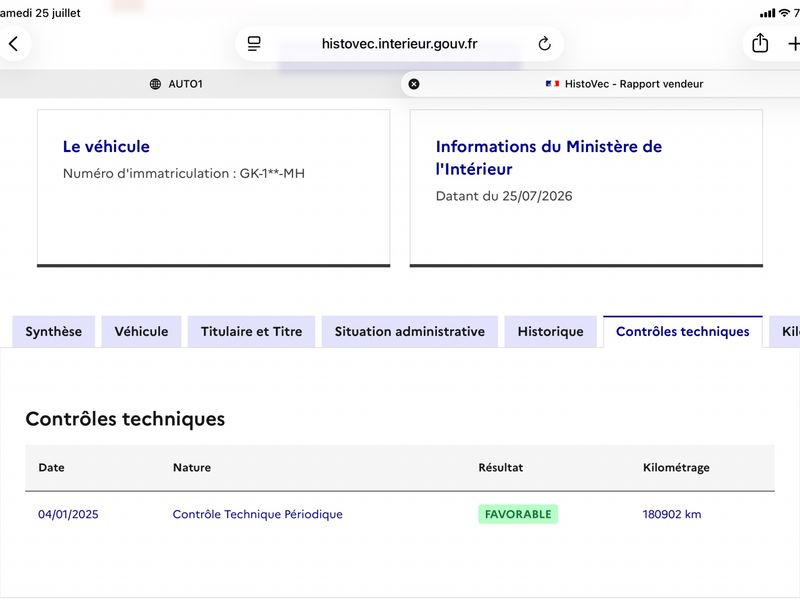Open the page reader menu icon
The image size is (800, 600).
coord(254,44)
